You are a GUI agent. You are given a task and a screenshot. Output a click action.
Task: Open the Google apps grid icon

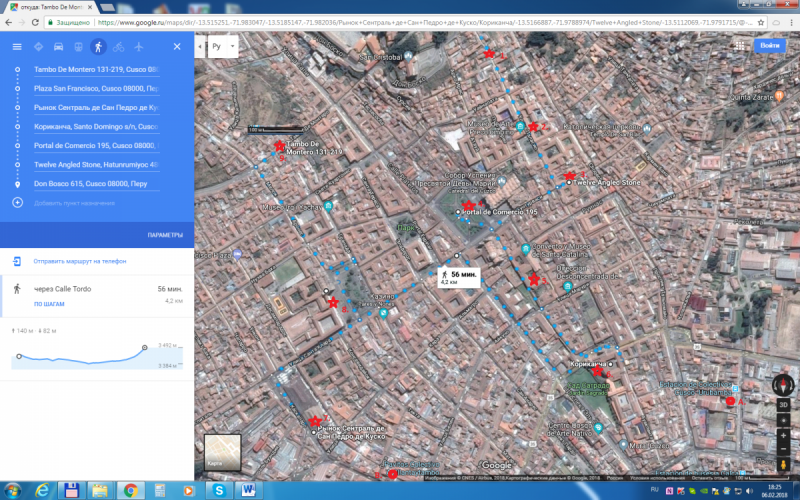pos(740,45)
